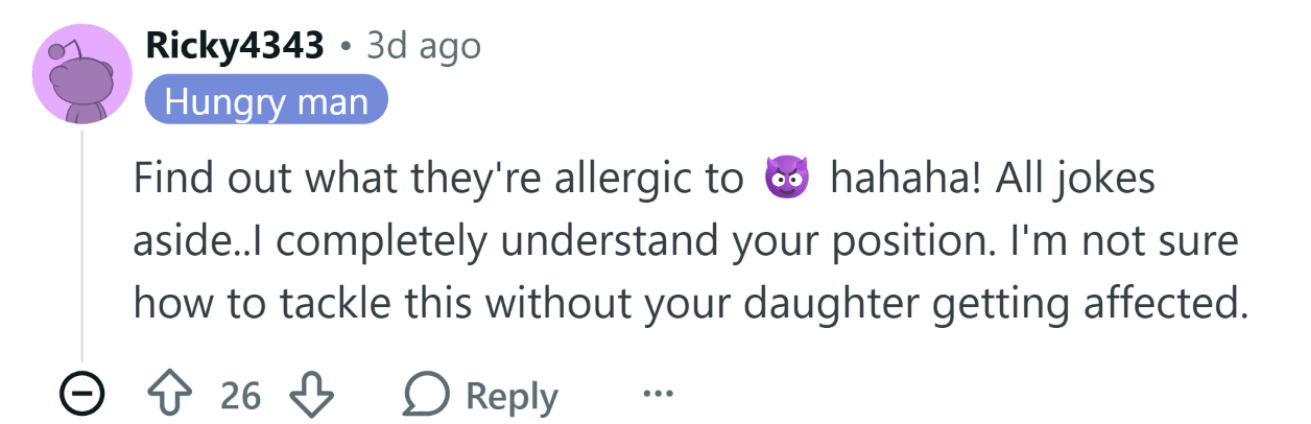Viewport: 1311px width, 424px height.
Task: Click the vote score 26
Action: click(240, 396)
